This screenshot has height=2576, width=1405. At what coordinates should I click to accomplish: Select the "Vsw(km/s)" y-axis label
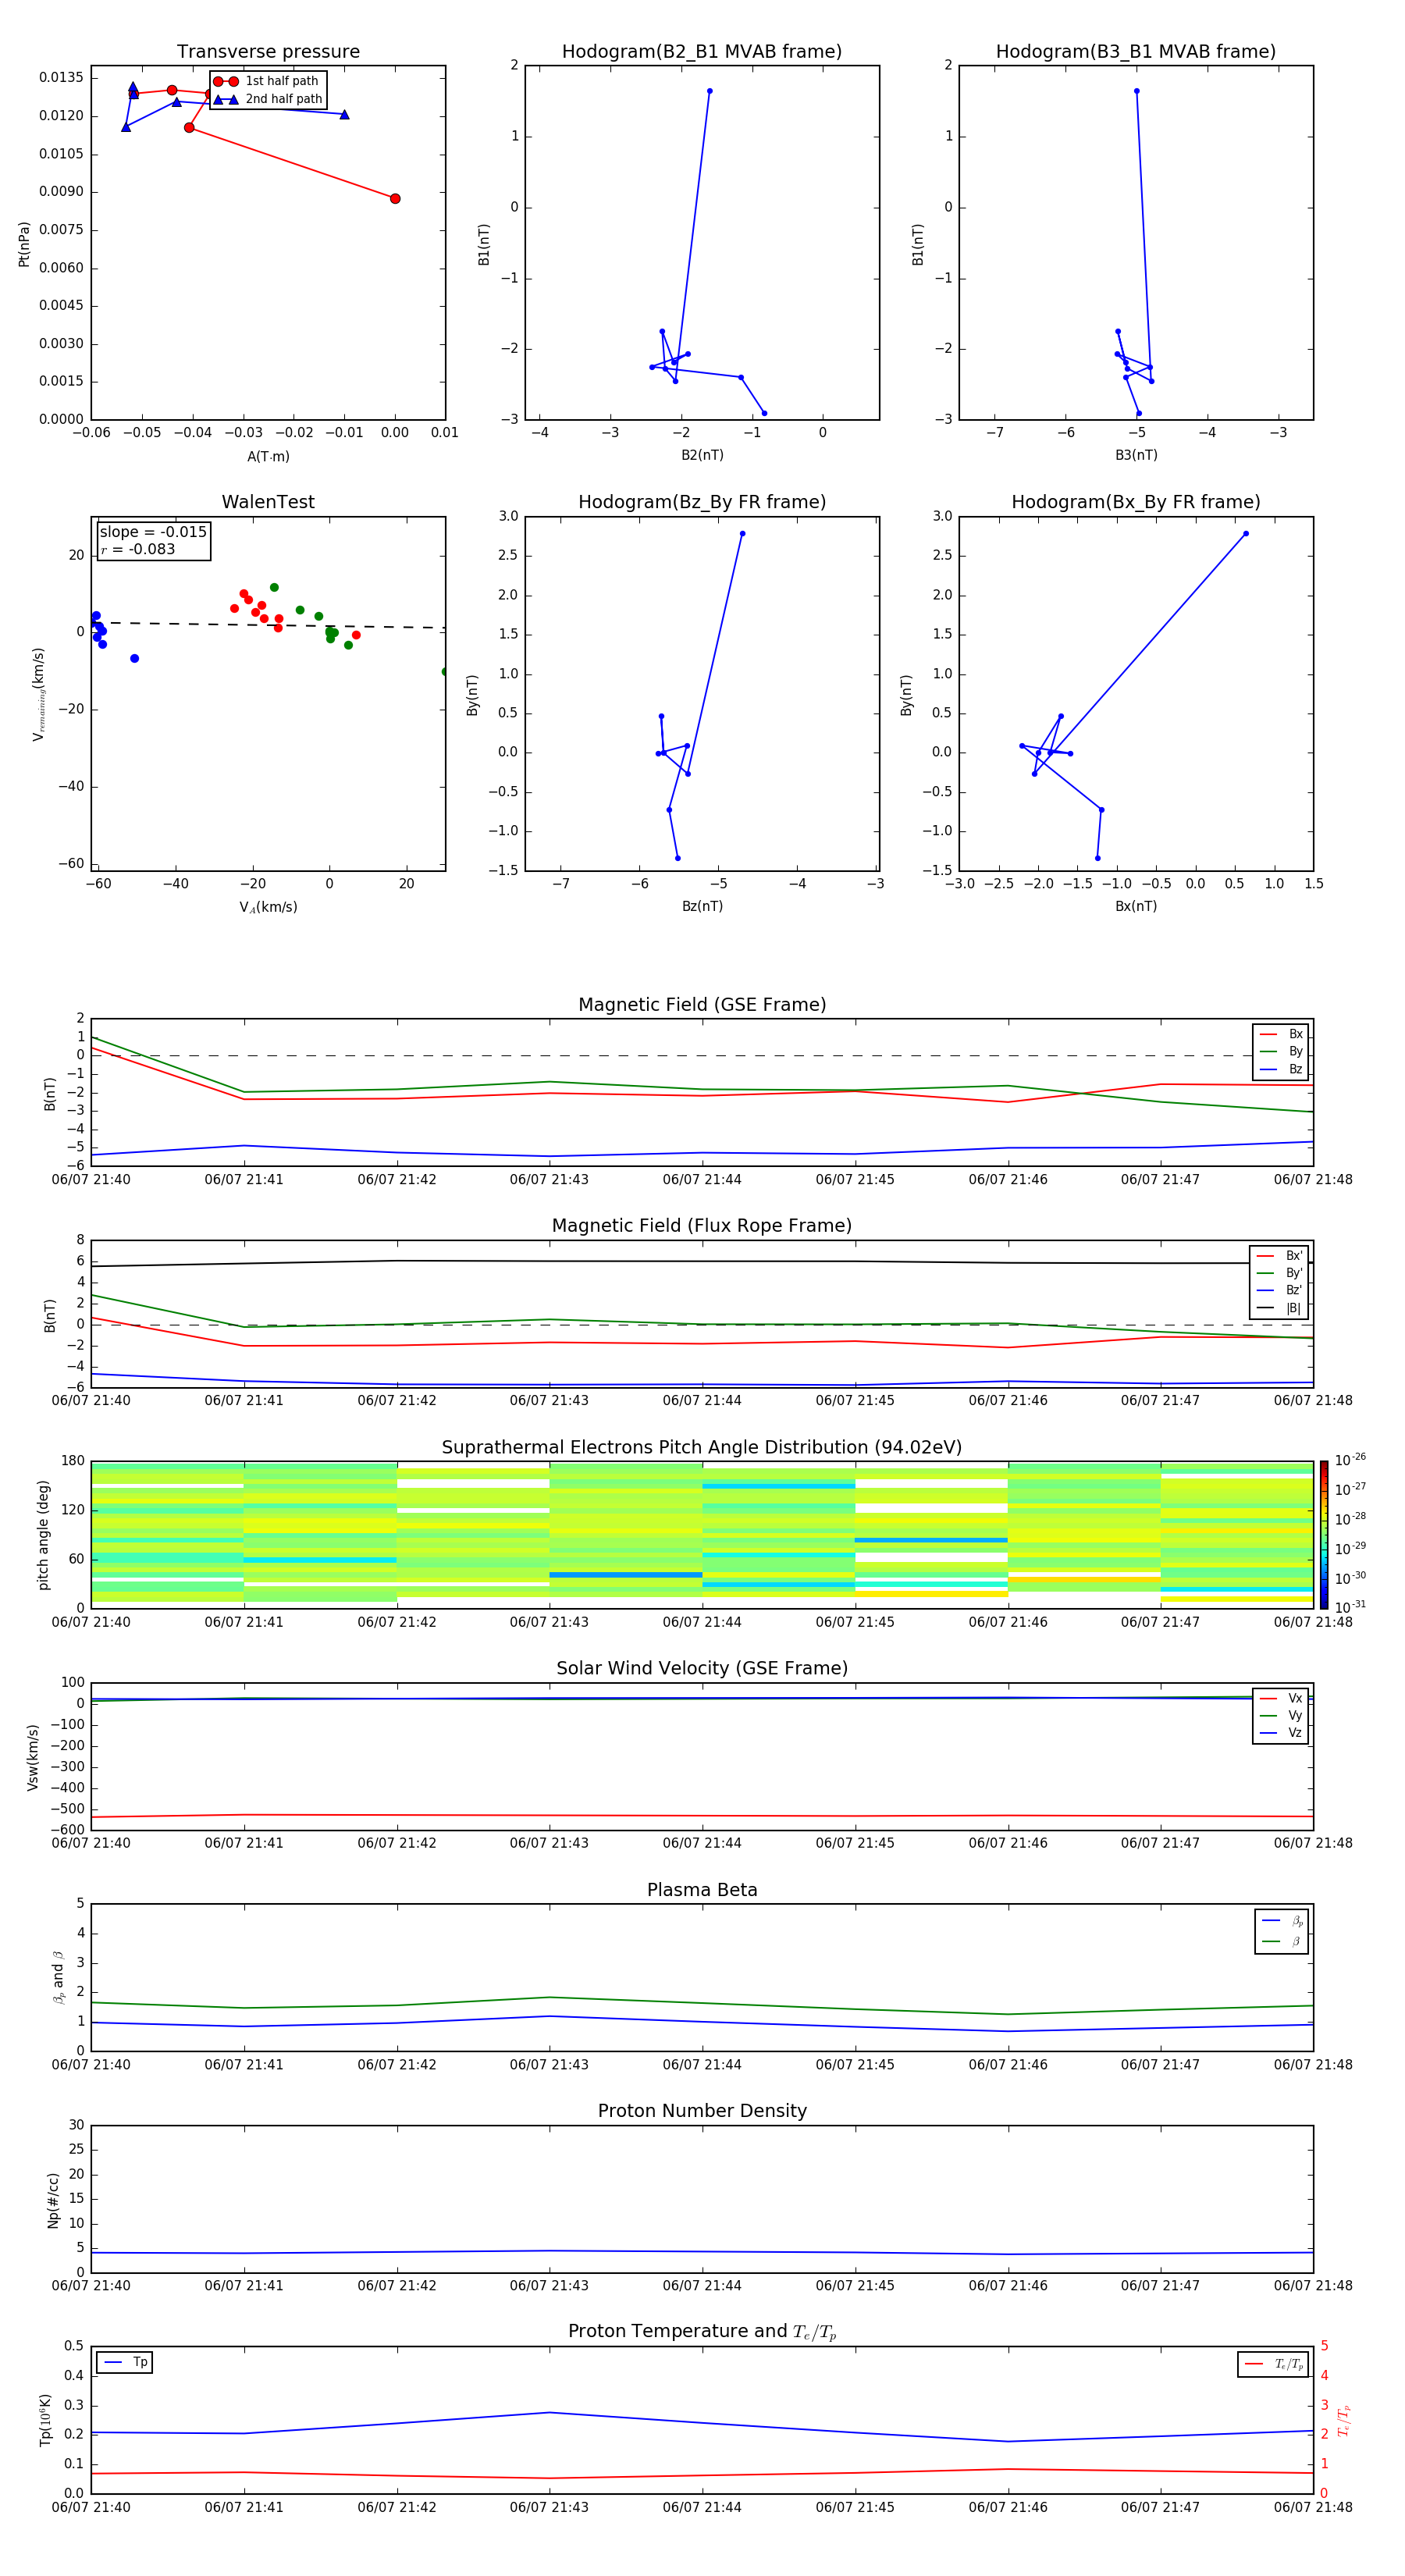coord(33,1757)
